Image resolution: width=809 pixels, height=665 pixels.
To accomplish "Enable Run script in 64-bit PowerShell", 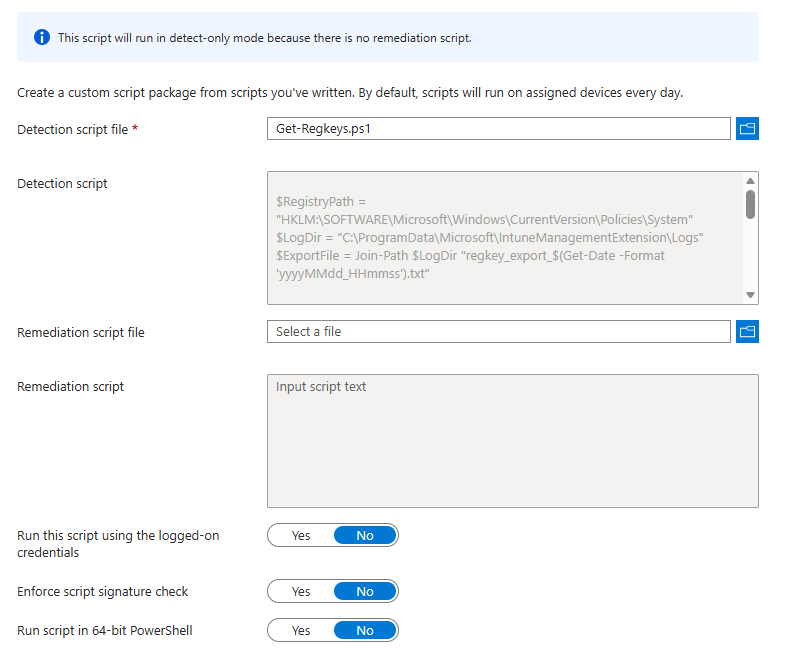I will pyautogui.click(x=301, y=631).
